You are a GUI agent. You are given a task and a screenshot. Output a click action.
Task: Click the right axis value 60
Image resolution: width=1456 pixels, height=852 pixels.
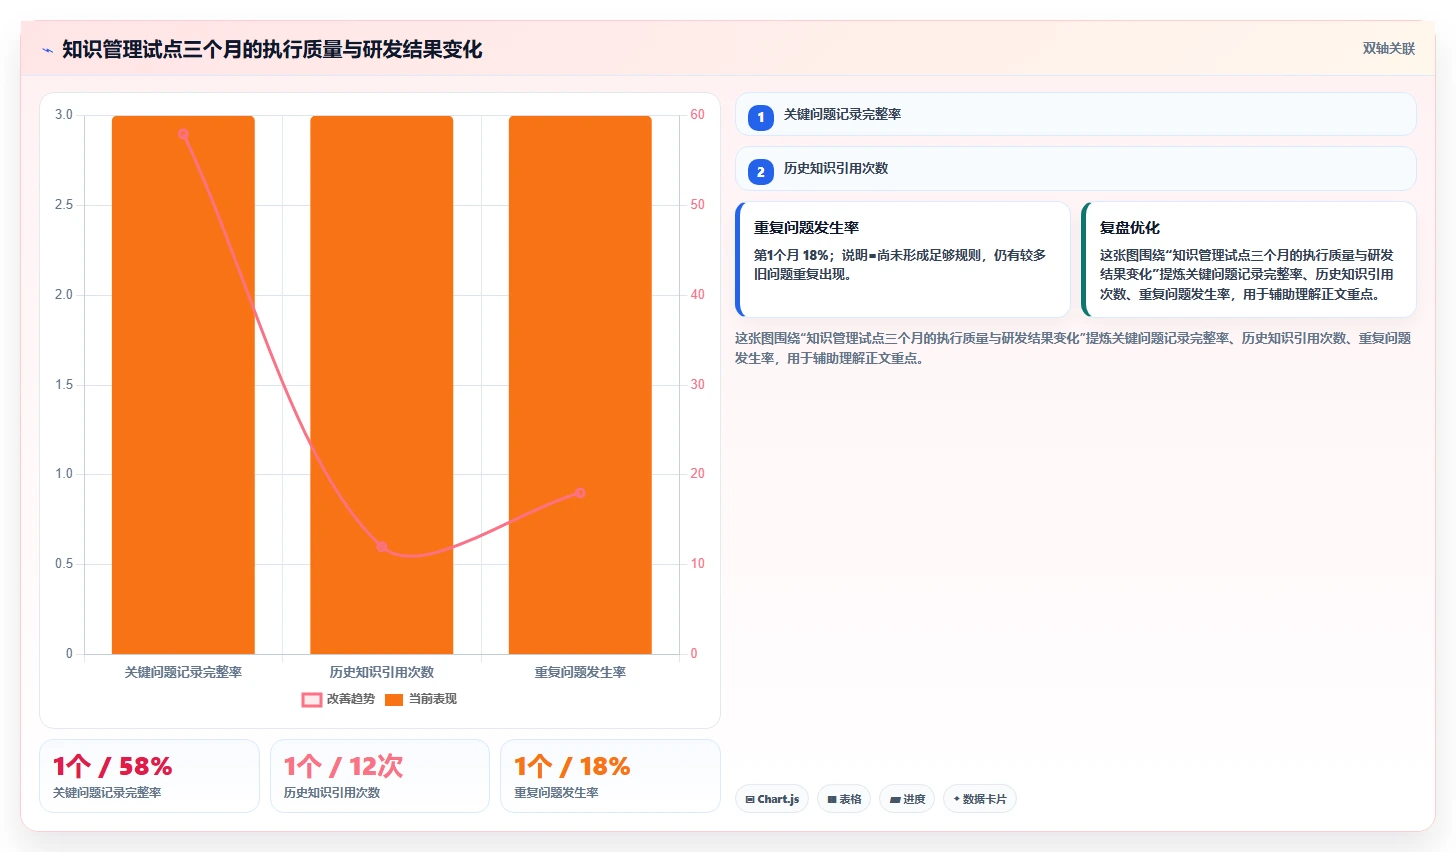697,115
